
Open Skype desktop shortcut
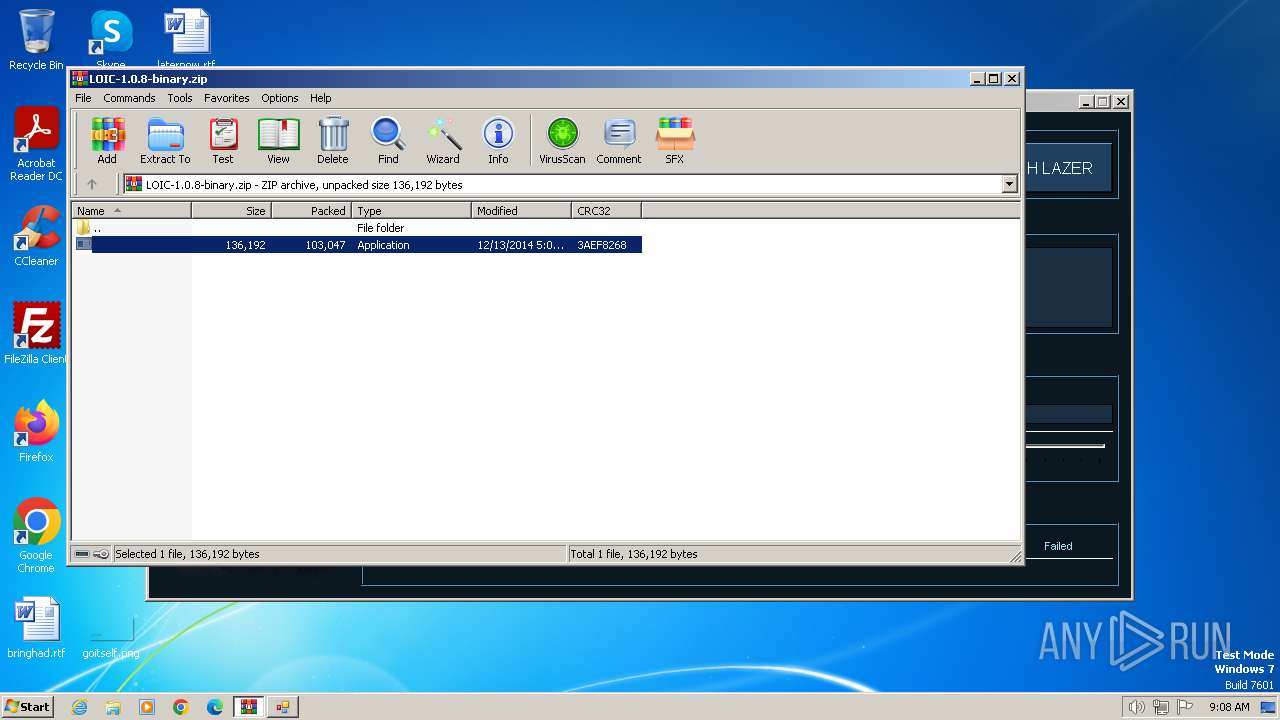110,40
